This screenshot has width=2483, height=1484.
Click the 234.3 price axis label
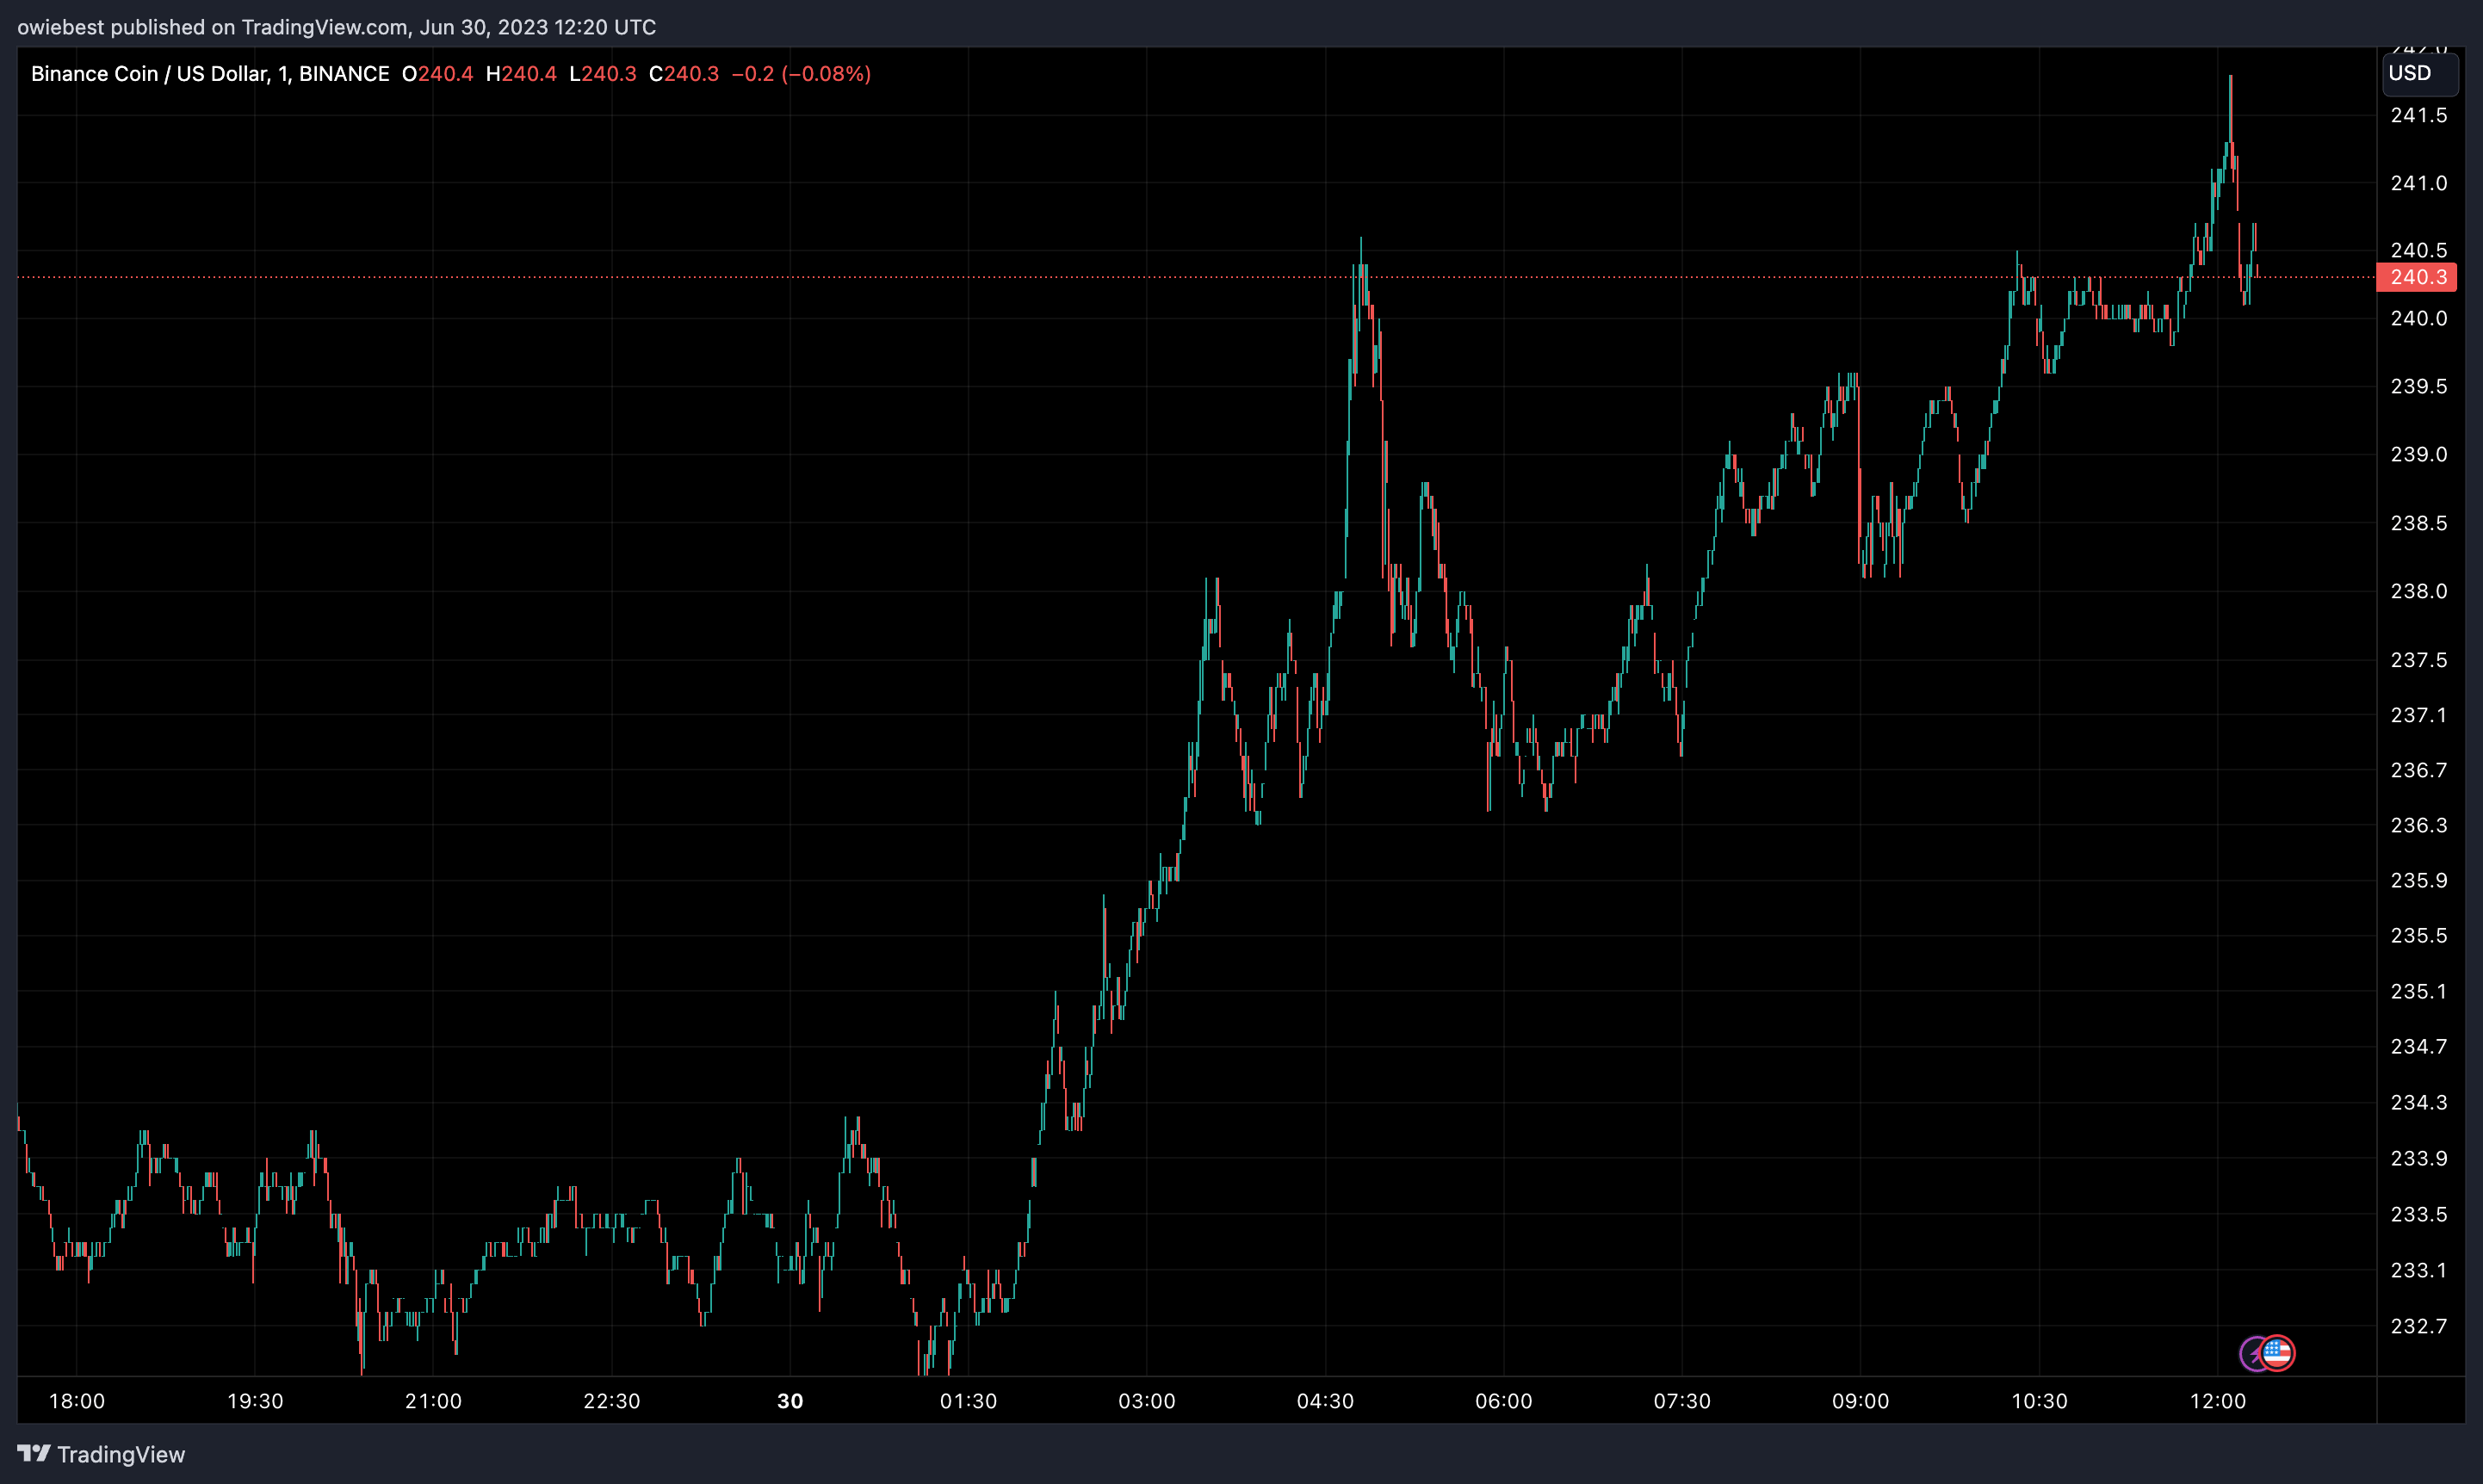(x=2419, y=1102)
